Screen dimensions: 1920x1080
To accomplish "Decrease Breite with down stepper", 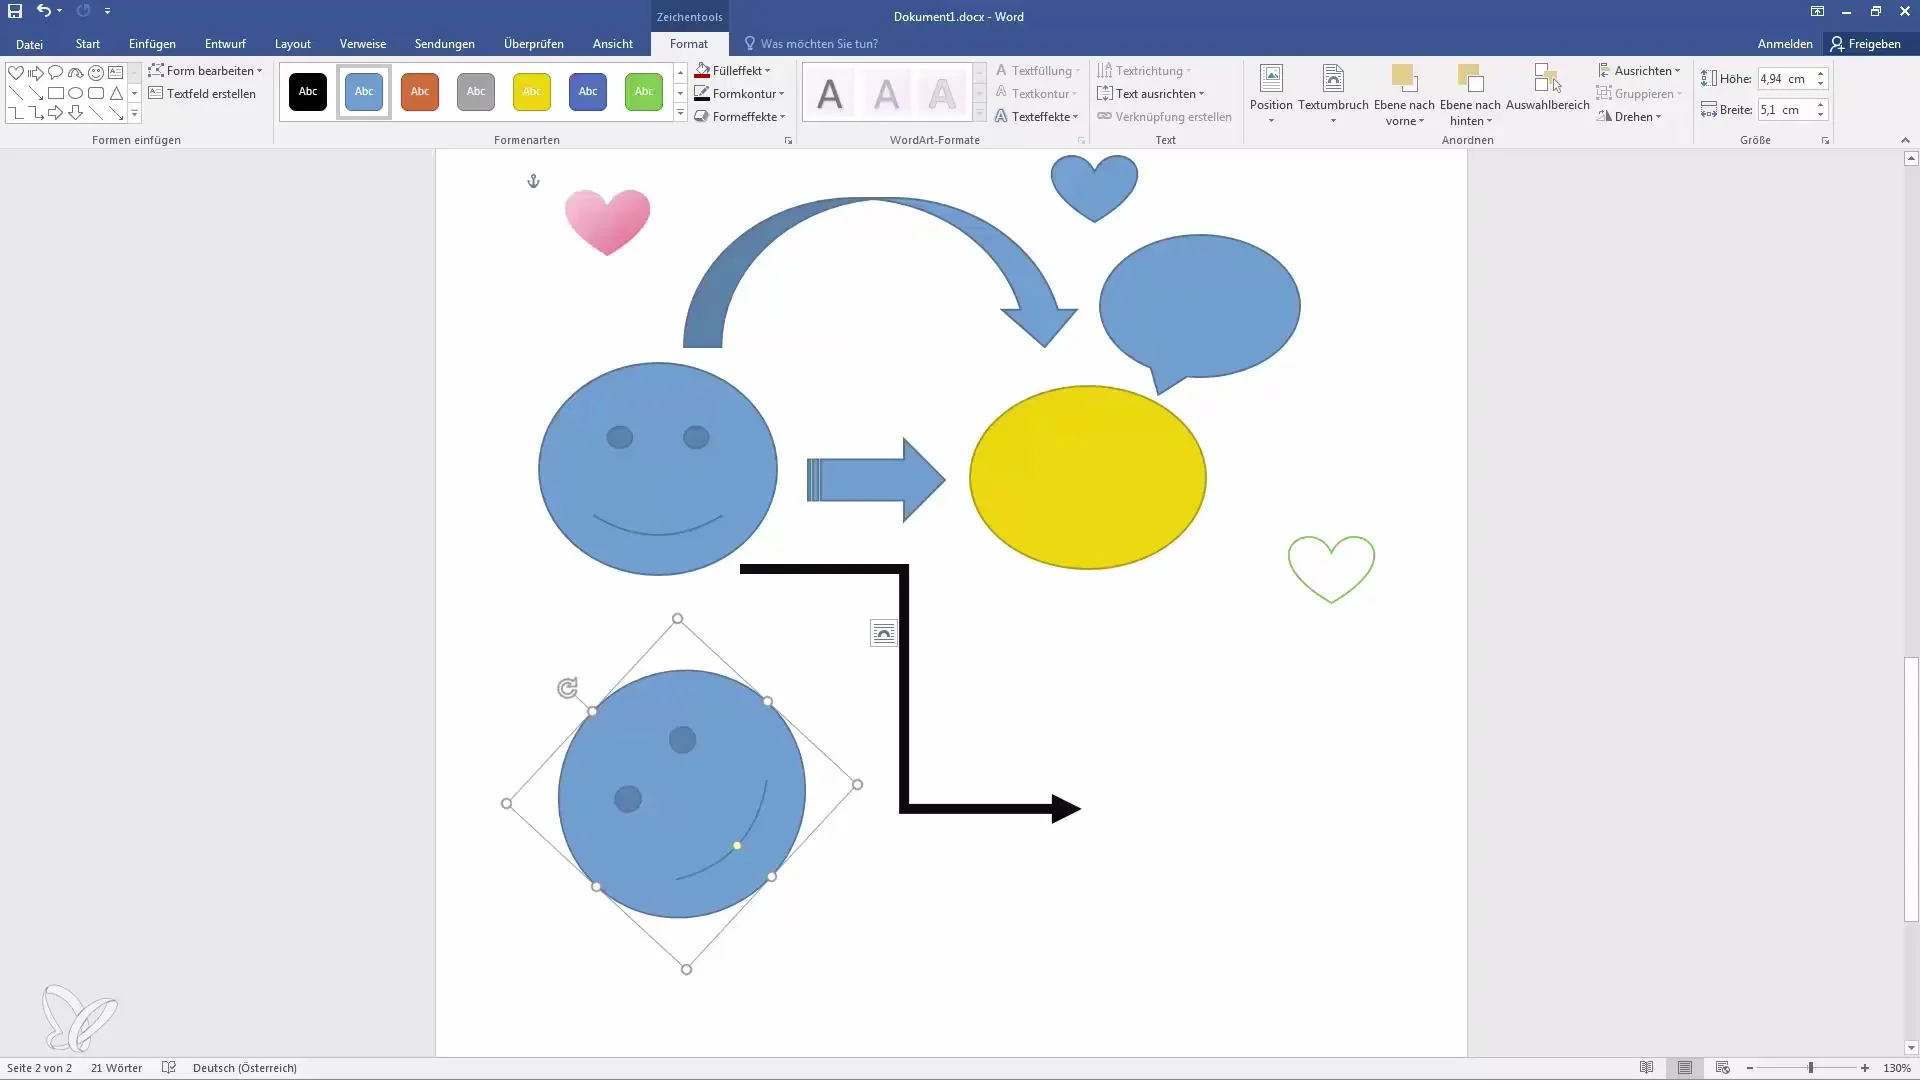I will coord(1821,115).
